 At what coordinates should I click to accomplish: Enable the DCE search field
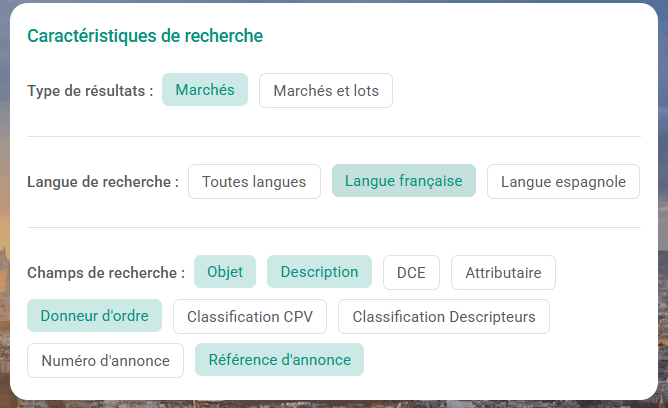tap(411, 273)
